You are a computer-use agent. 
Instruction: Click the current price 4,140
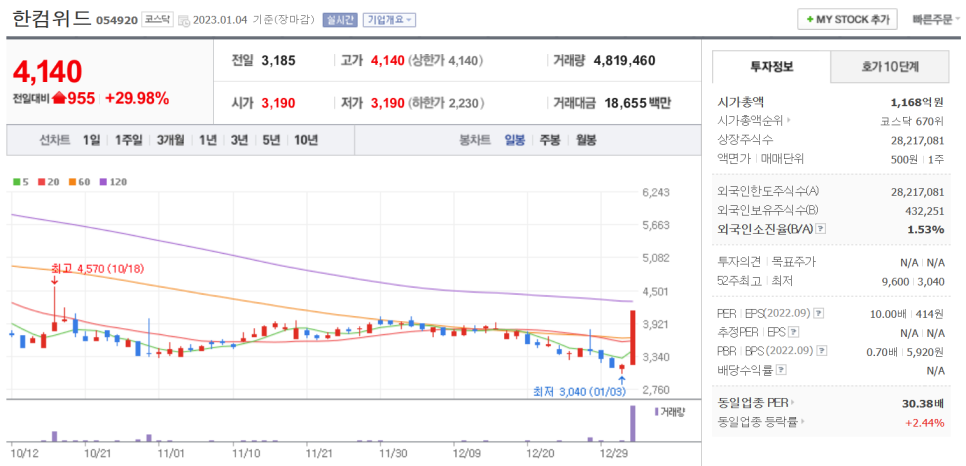pyautogui.click(x=47, y=72)
